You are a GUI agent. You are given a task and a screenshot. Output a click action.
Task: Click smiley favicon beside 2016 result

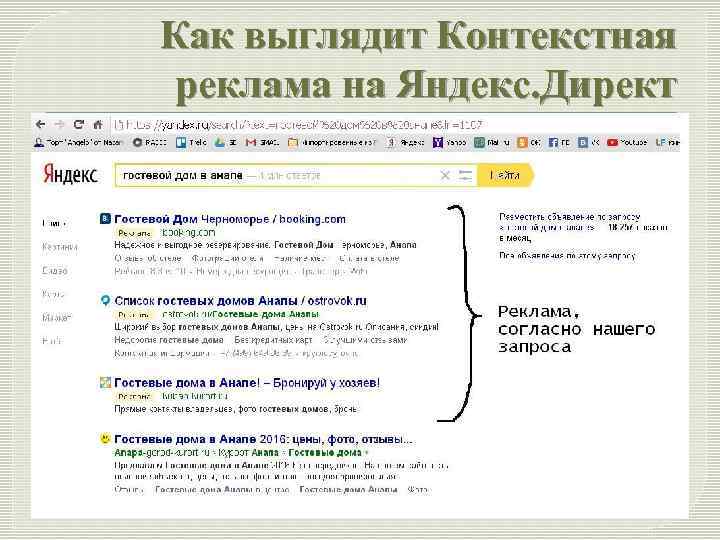tap(105, 439)
